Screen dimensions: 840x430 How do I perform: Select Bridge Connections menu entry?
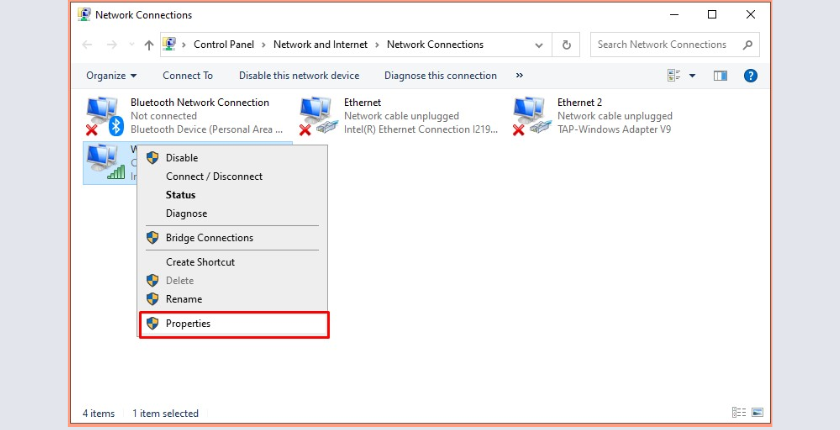[234, 238]
